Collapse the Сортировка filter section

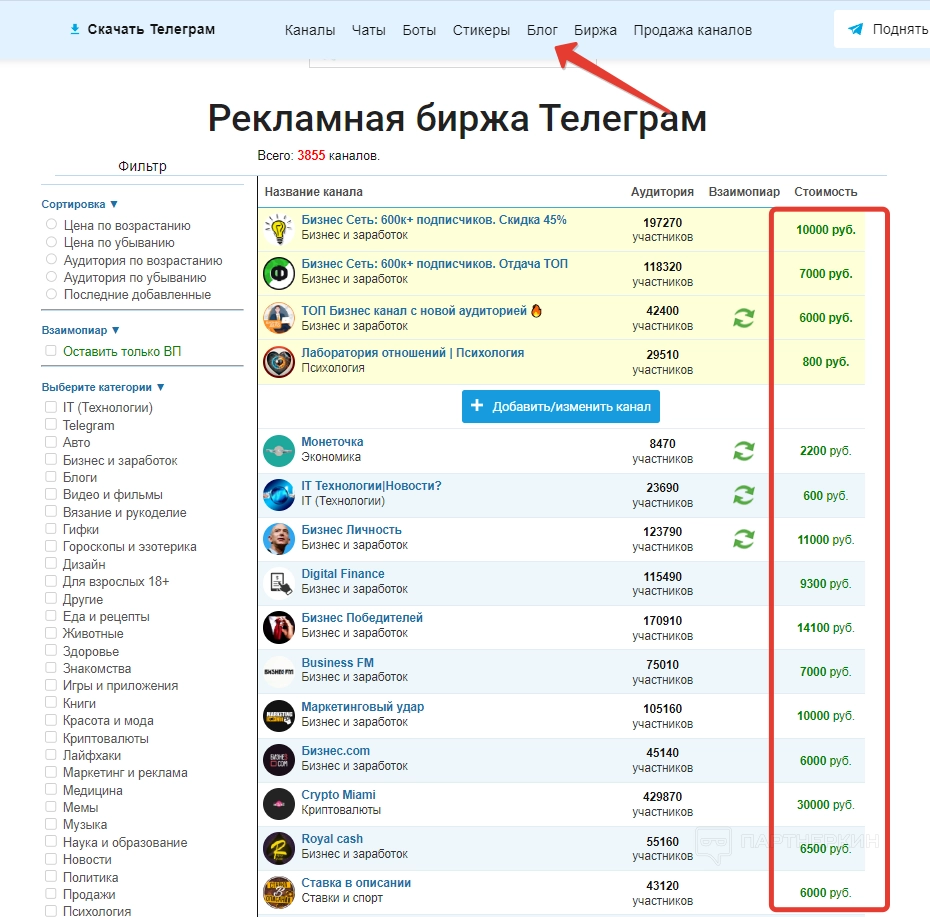click(x=79, y=204)
